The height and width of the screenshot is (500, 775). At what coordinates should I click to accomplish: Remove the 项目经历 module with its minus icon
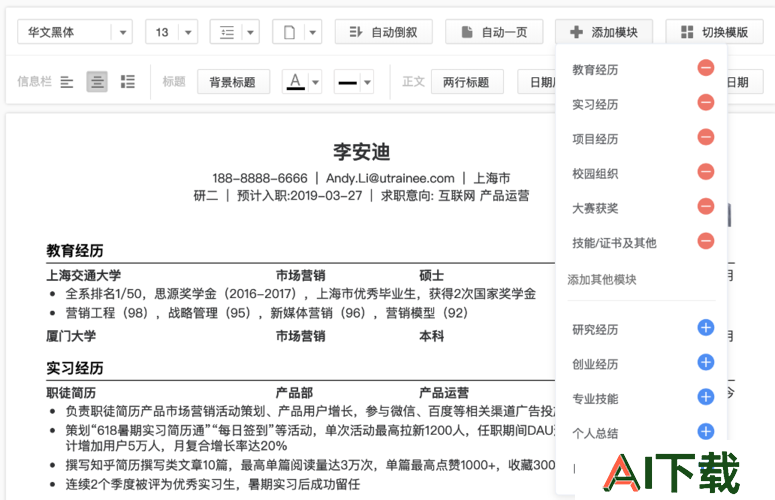(x=705, y=137)
